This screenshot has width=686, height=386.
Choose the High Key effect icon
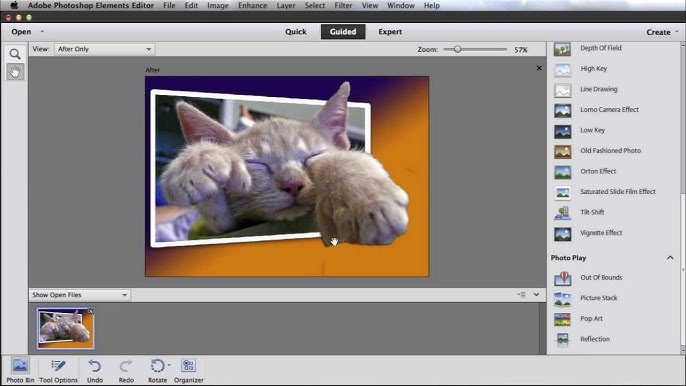562,69
